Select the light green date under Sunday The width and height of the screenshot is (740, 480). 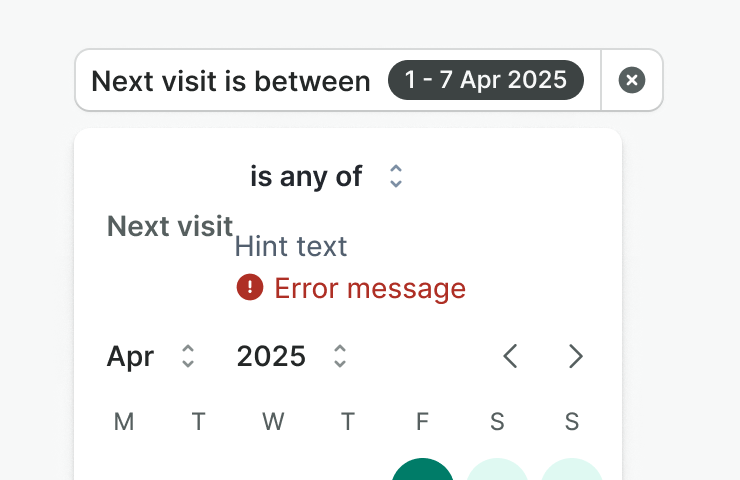click(572, 471)
